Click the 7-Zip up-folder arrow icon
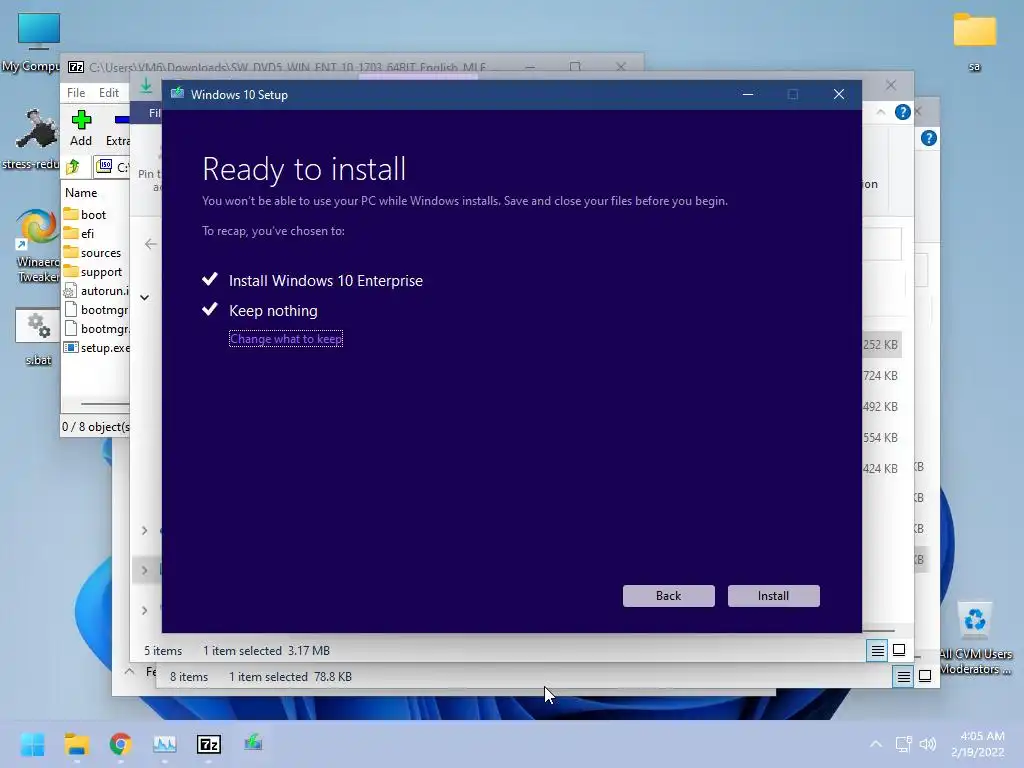 73,167
